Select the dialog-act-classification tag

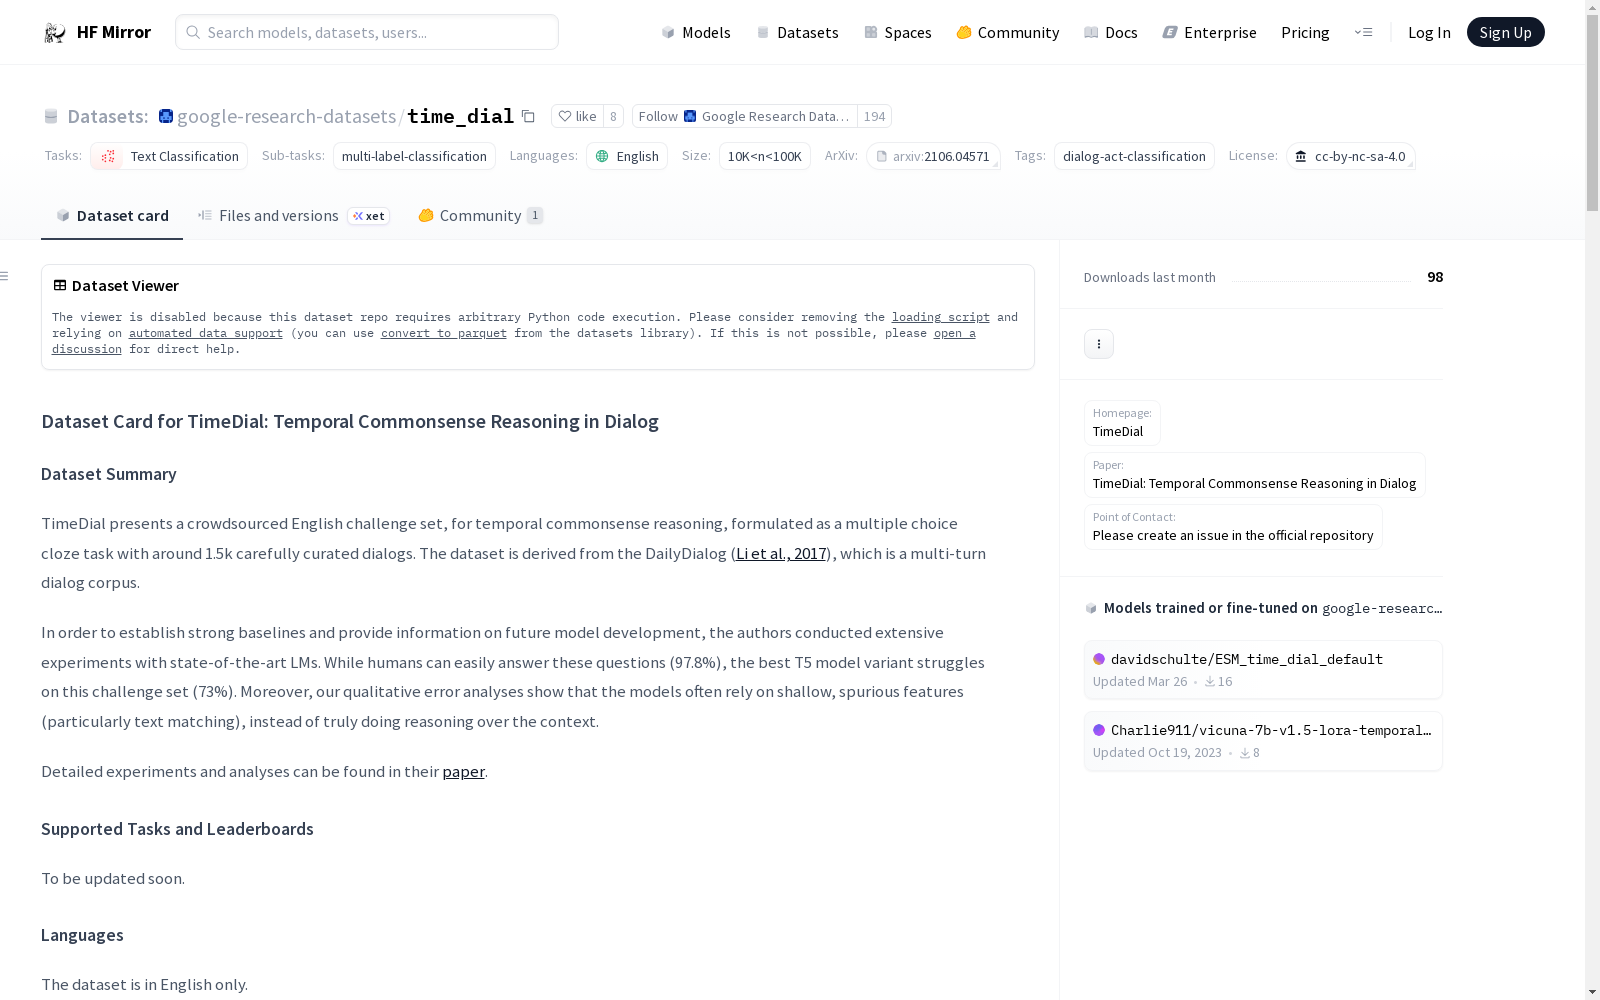point(1134,156)
